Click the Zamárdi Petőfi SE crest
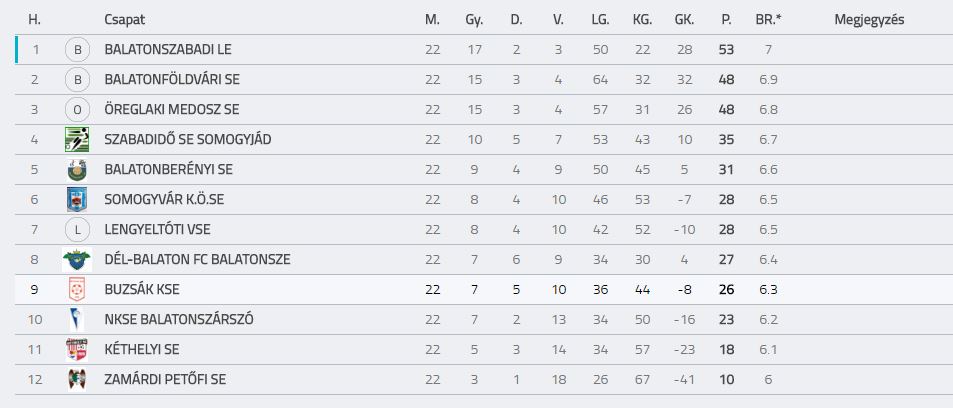 point(77,379)
